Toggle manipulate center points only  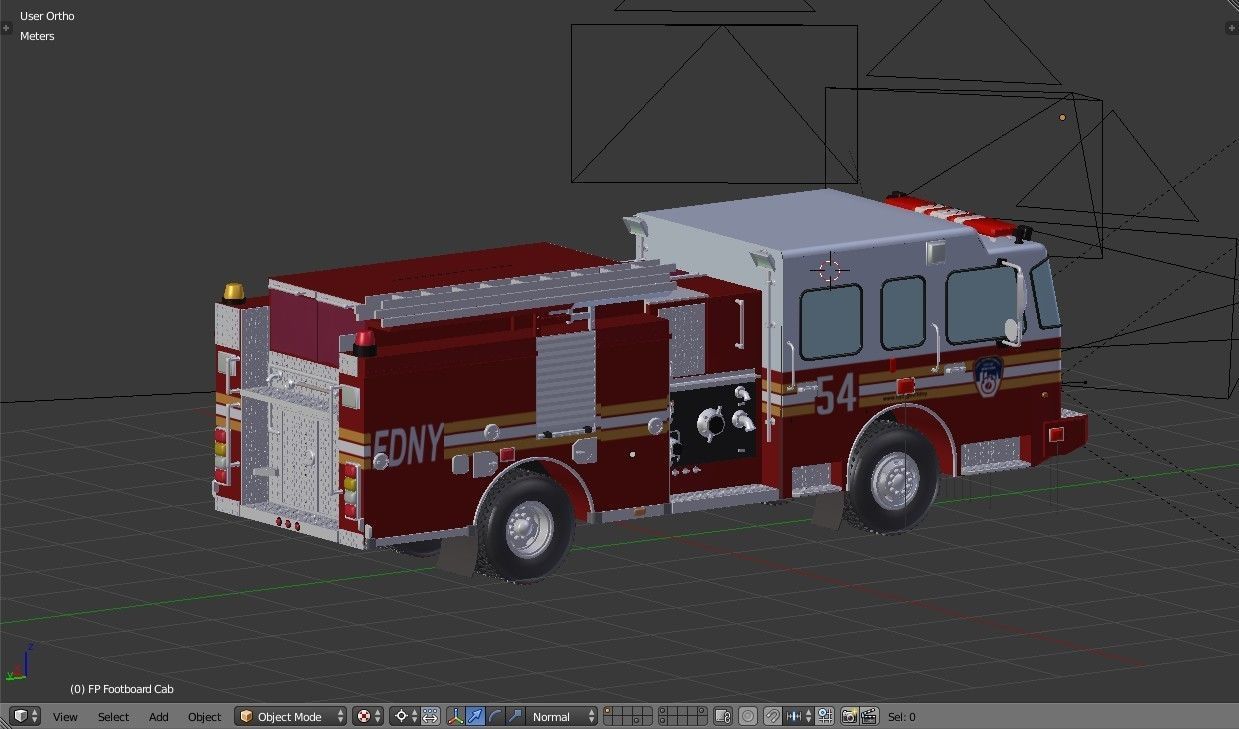430,716
